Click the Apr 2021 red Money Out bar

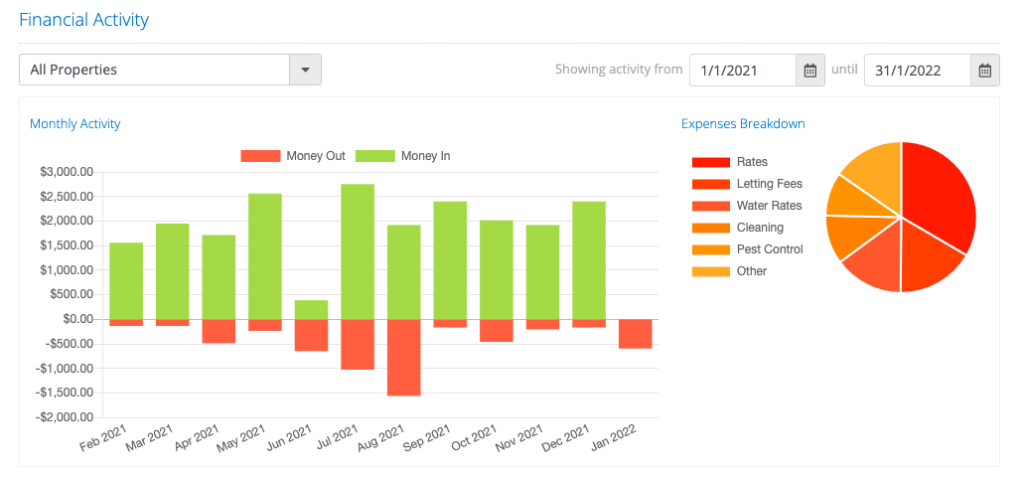point(219,331)
